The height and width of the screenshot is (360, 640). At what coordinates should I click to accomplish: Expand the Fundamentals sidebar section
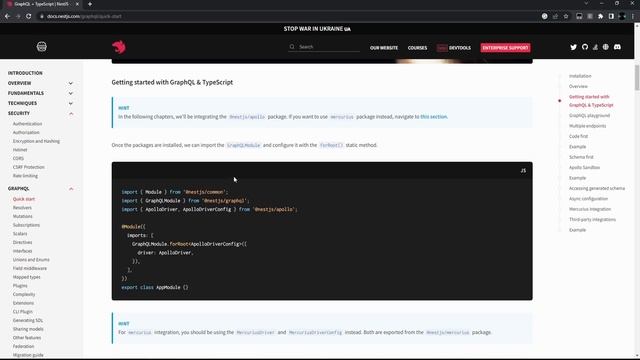tap(71, 93)
